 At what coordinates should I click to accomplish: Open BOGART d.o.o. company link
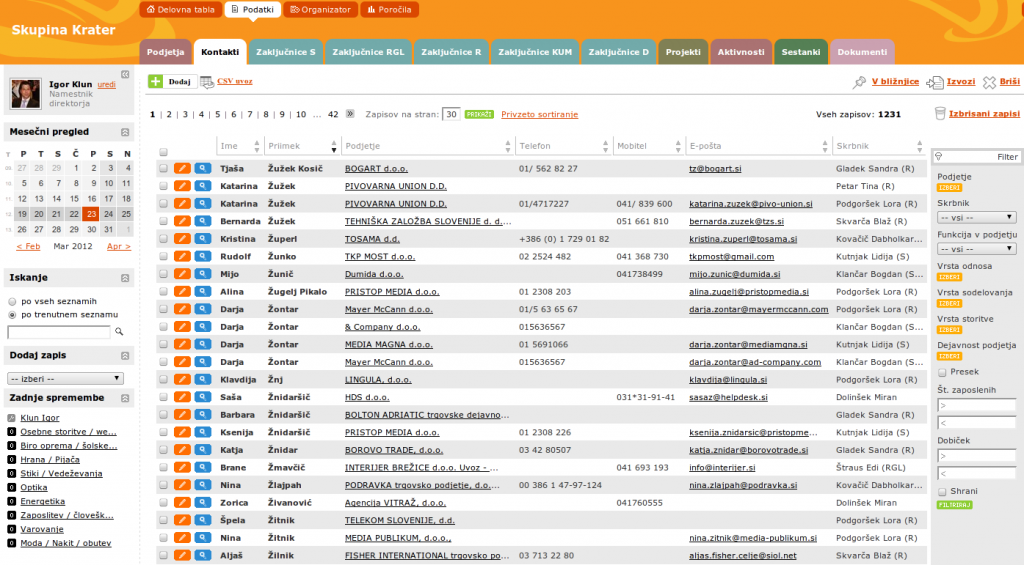[x=376, y=169]
